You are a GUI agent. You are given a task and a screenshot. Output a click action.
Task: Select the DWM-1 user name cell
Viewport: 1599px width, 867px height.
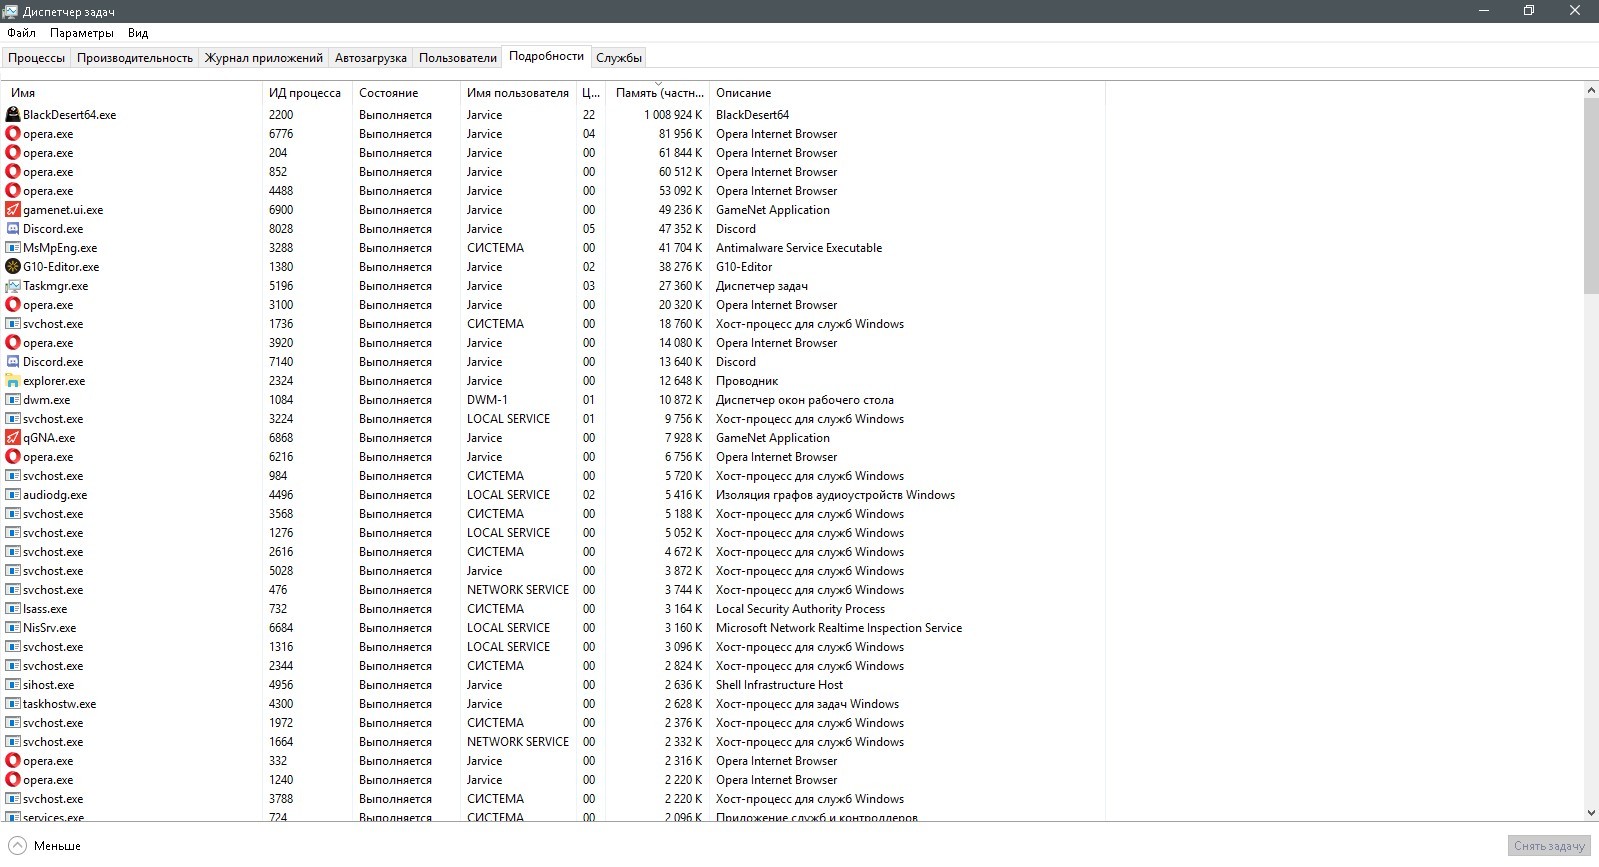[x=487, y=400]
